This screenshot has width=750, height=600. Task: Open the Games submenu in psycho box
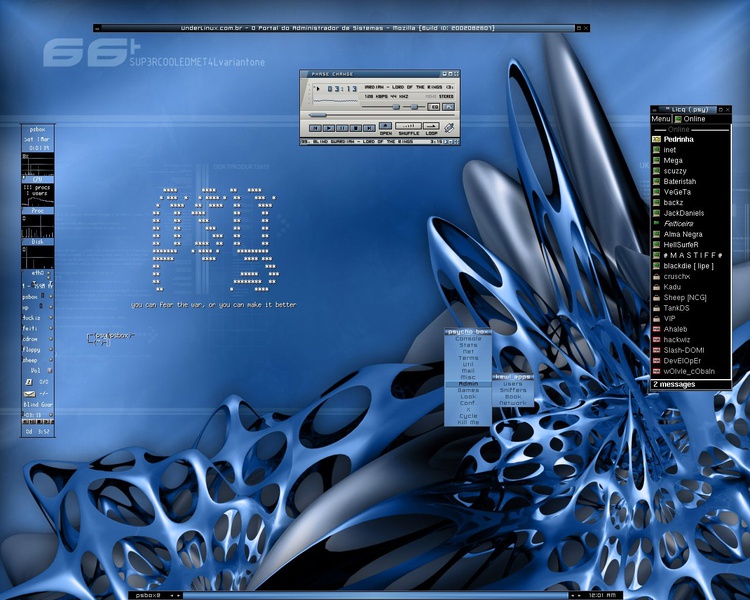pyautogui.click(x=468, y=390)
